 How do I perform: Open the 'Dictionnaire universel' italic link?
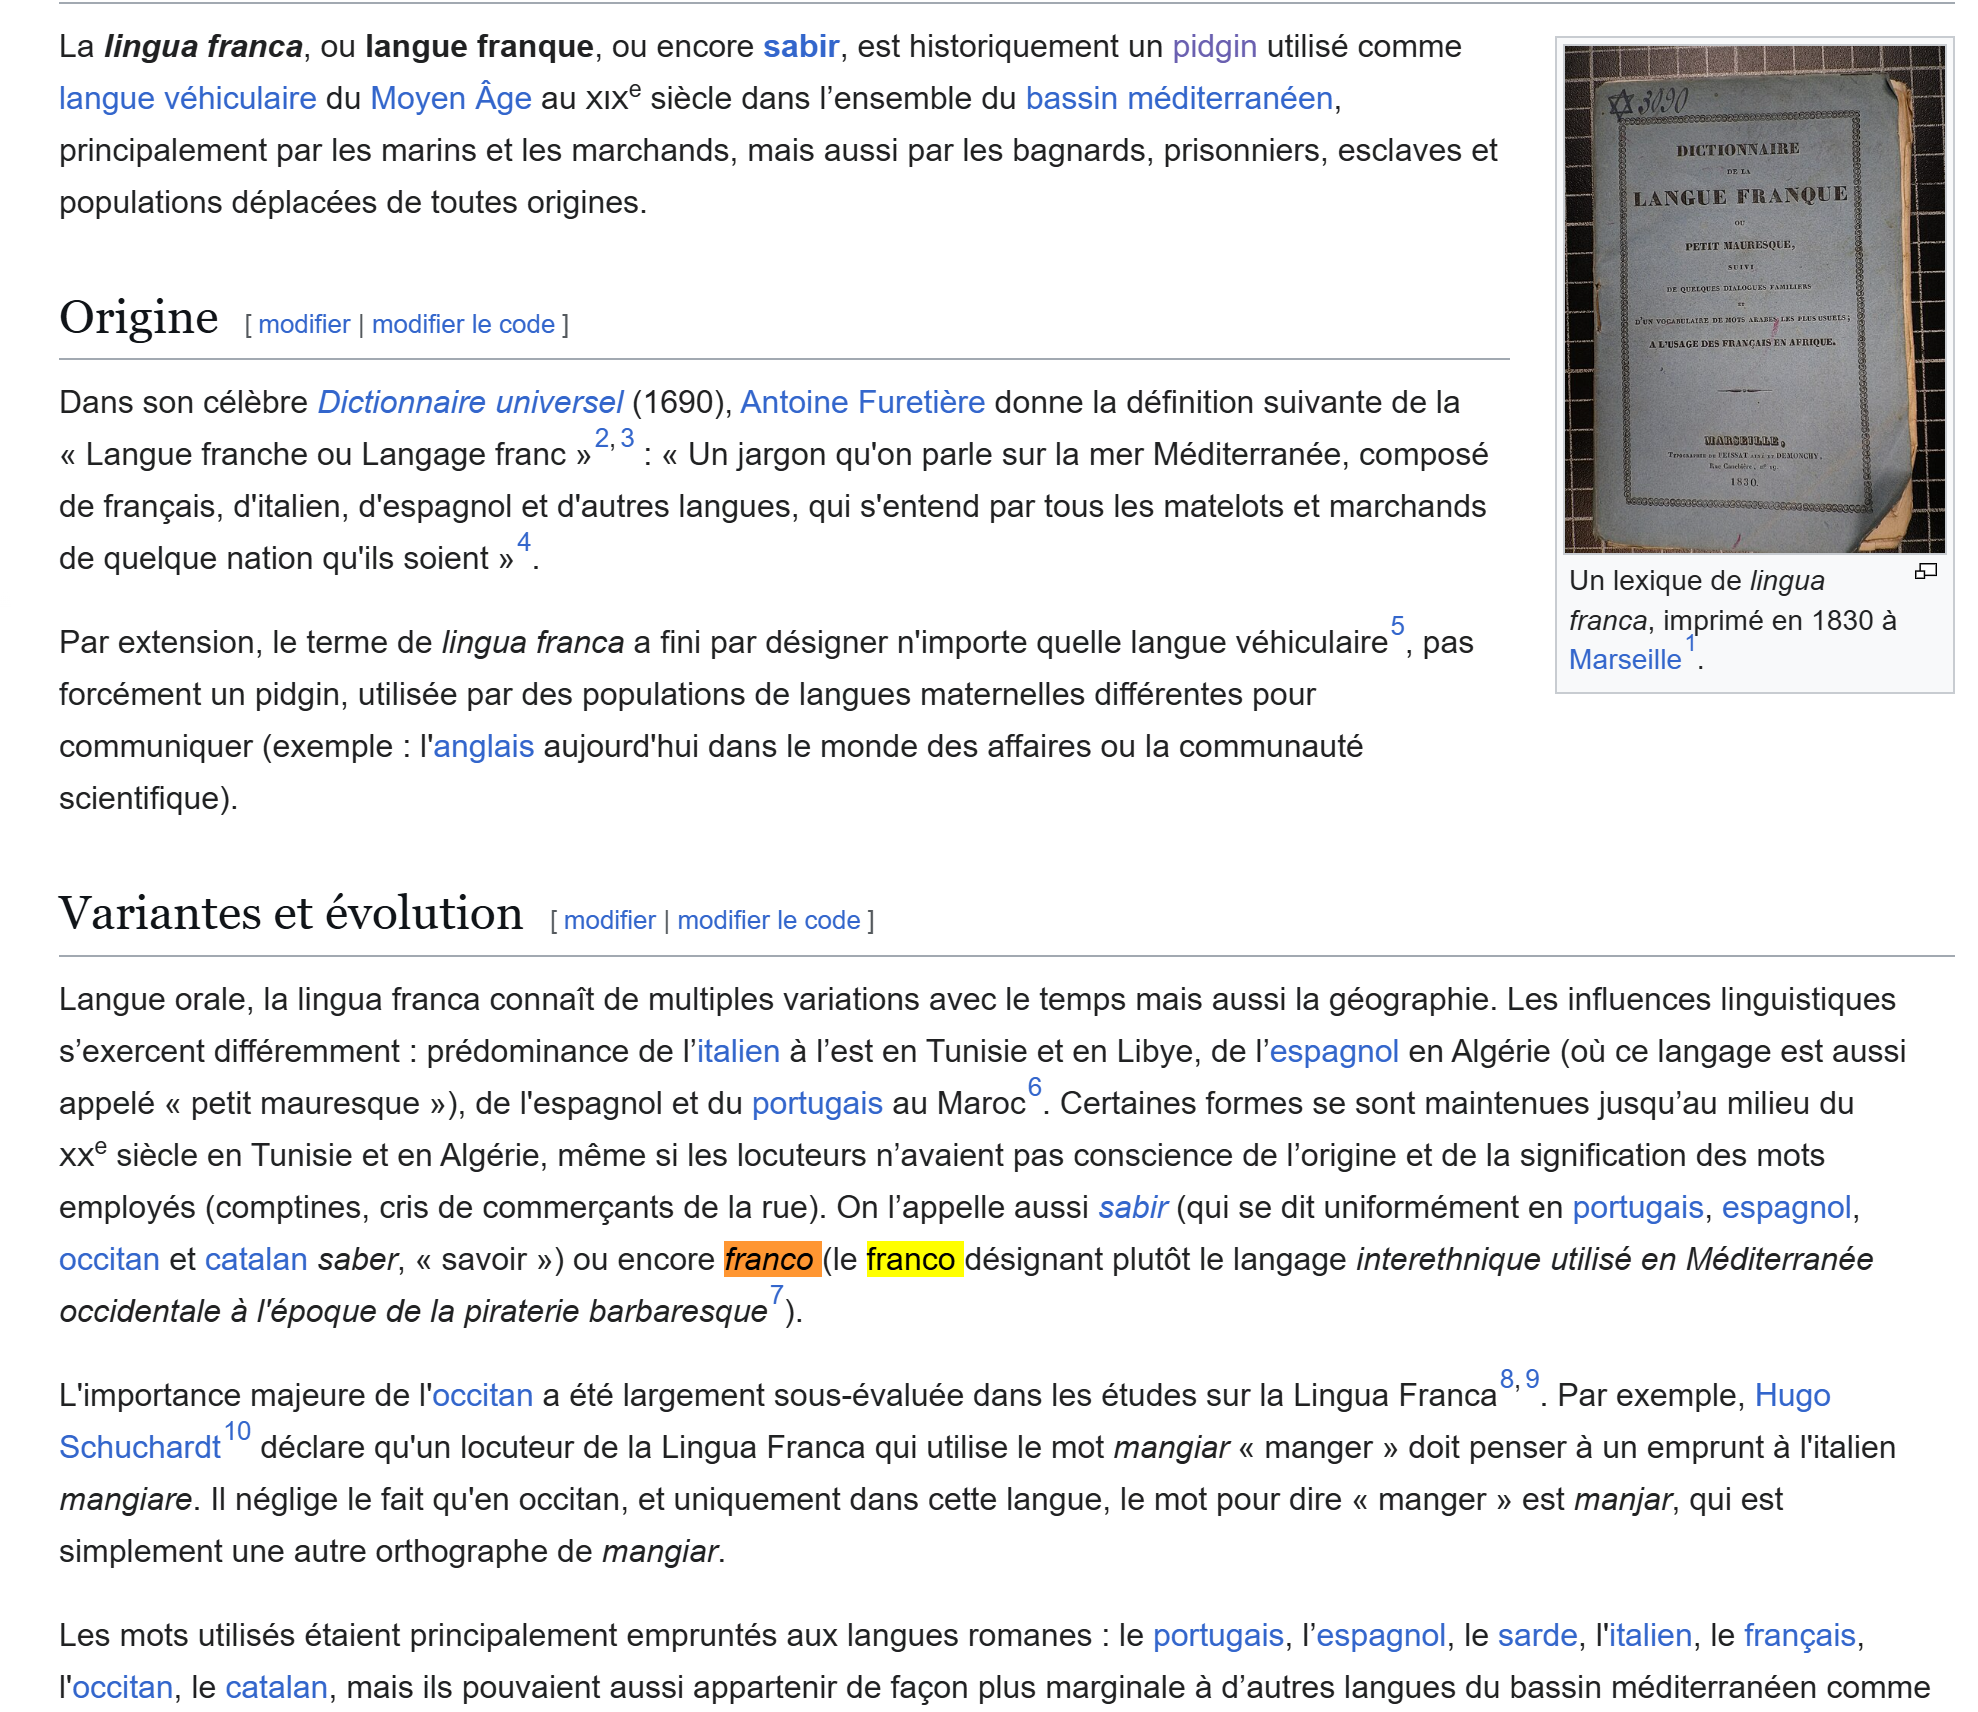[x=470, y=402]
